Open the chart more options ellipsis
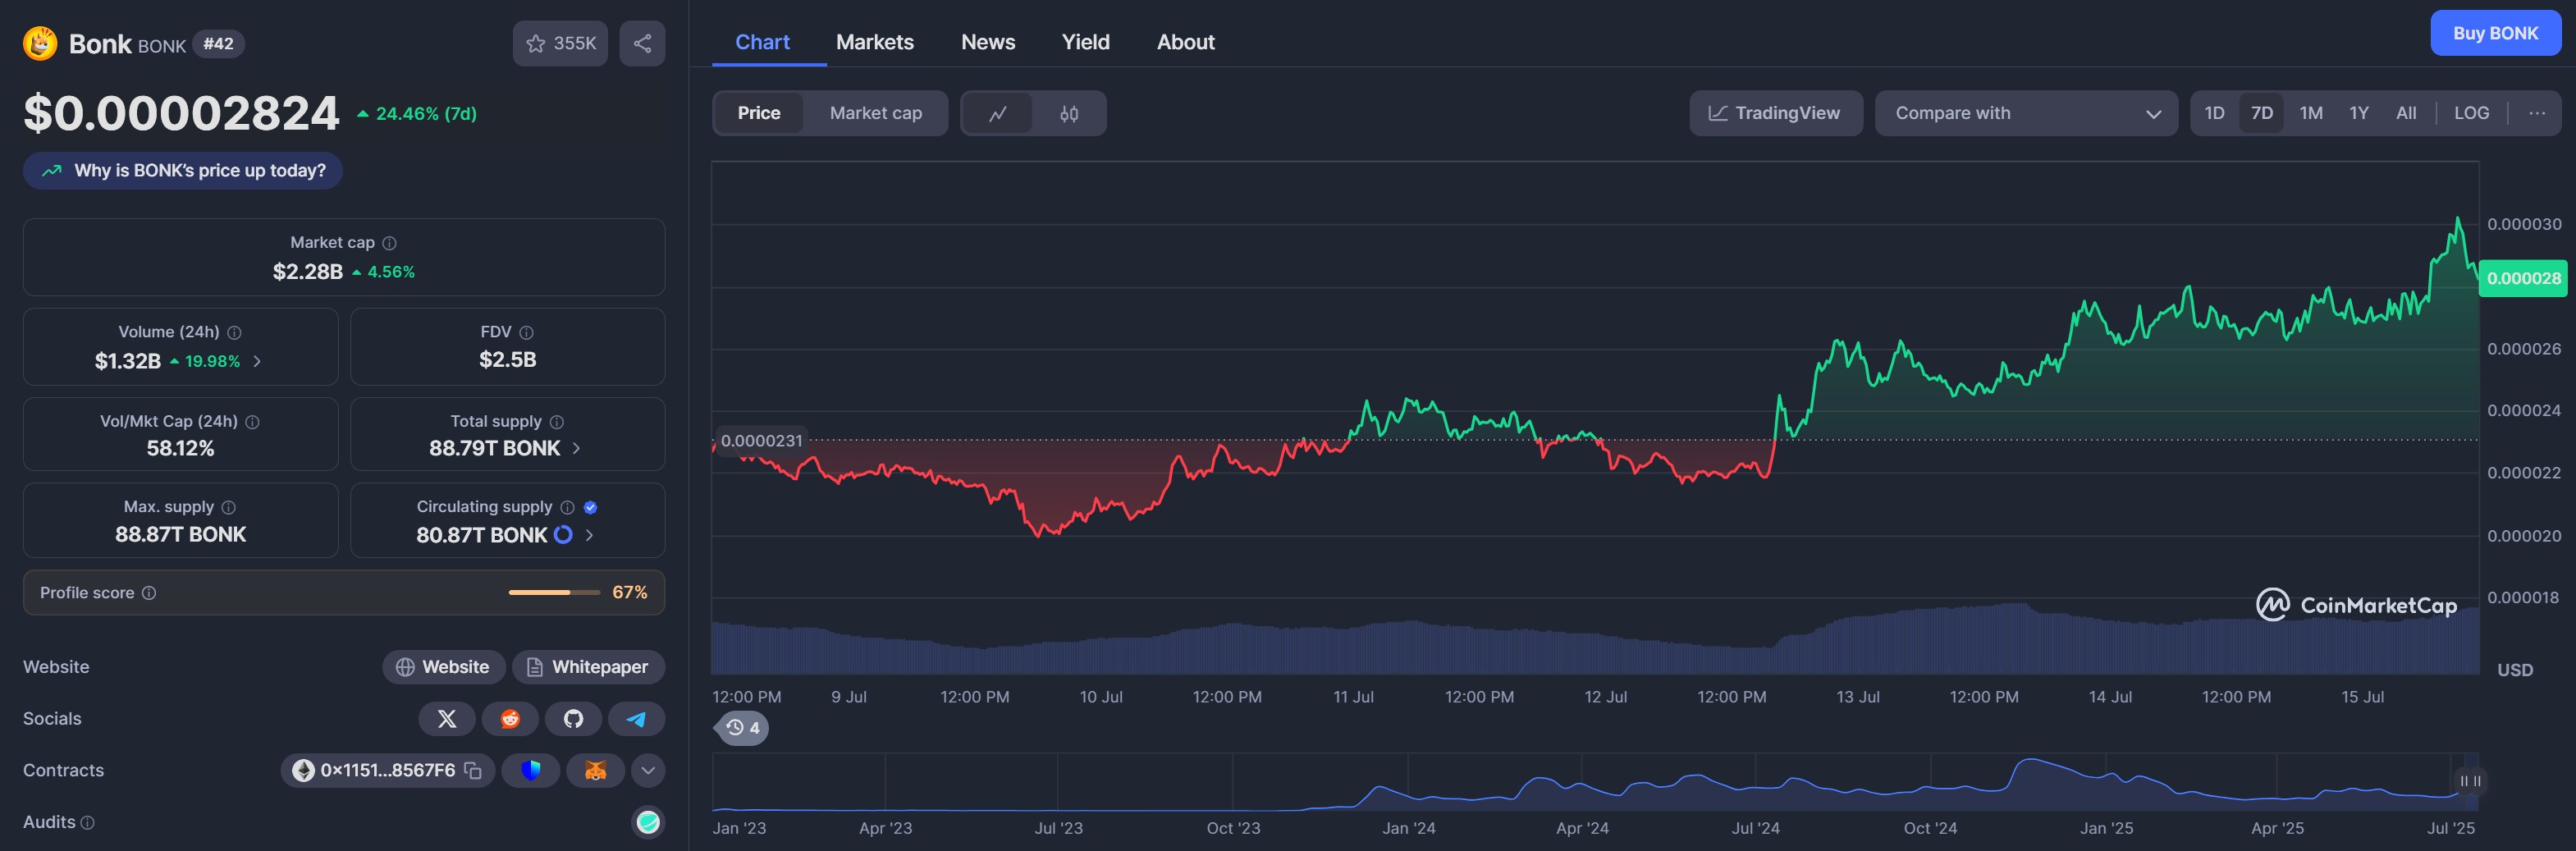Image resolution: width=2576 pixels, height=851 pixels. 2537,113
